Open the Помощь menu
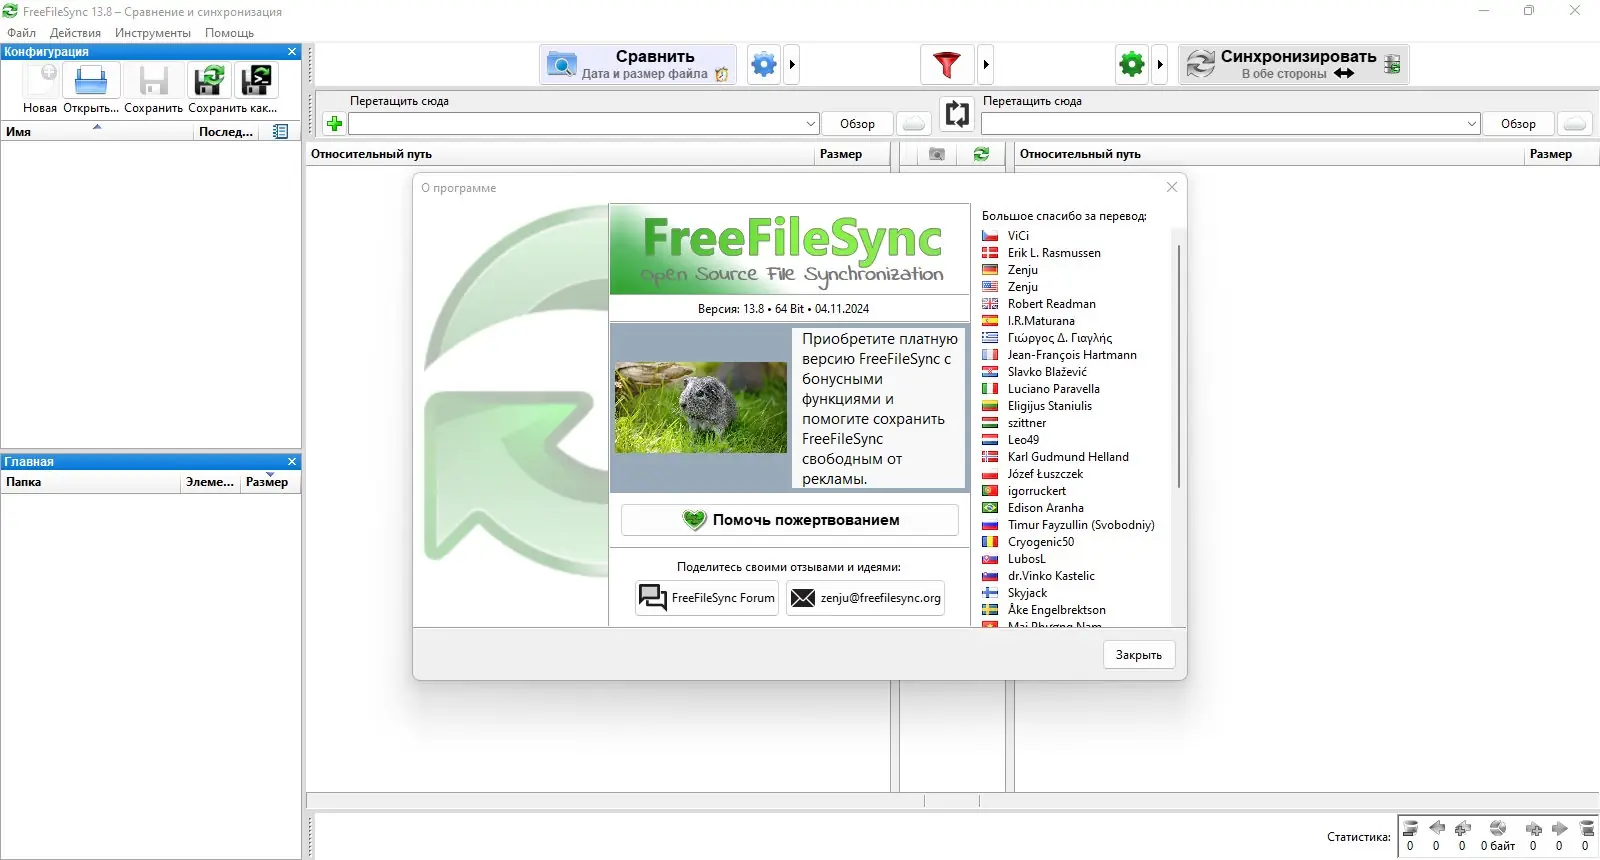Screen dimensions: 1600x860 coord(230,33)
